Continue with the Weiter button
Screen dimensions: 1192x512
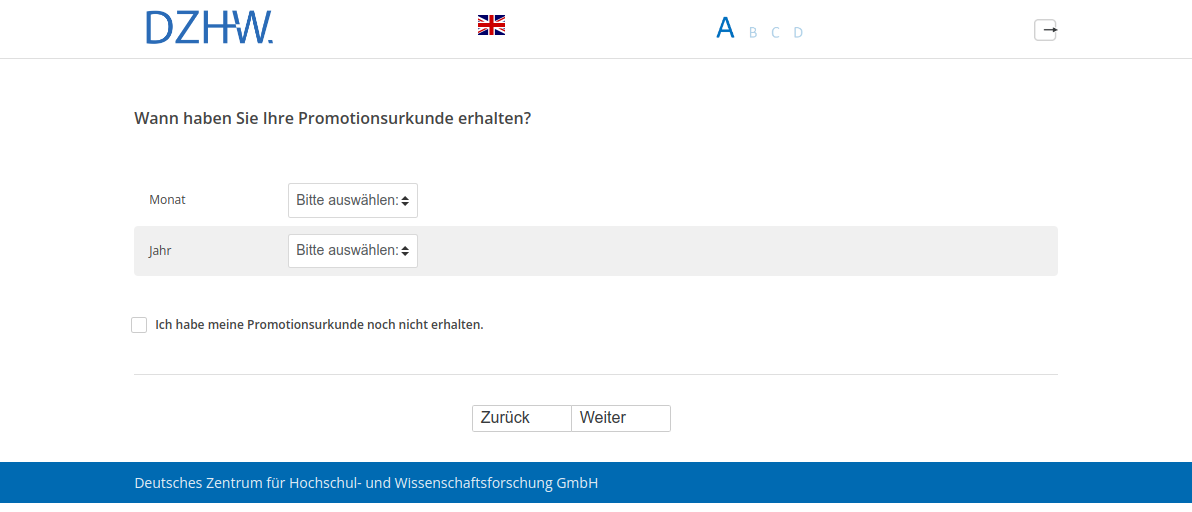[620, 418]
